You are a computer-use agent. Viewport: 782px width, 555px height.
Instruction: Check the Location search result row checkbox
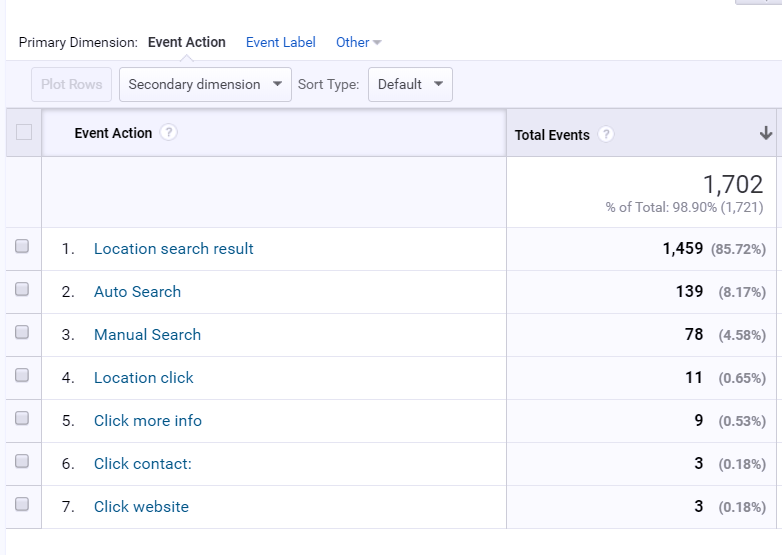[22, 246]
